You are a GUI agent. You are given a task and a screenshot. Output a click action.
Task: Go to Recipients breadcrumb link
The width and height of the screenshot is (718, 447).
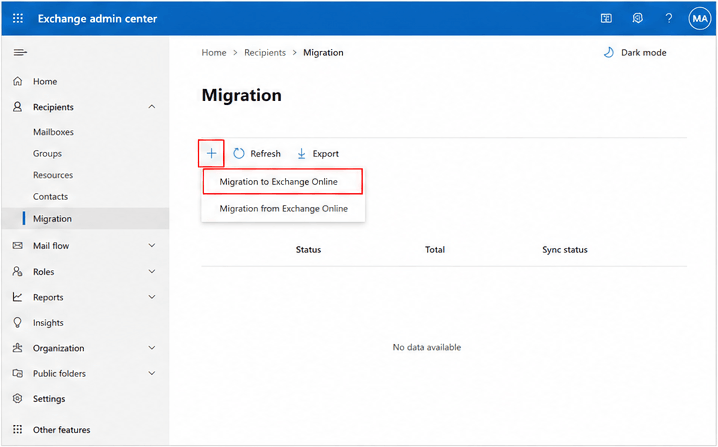point(265,53)
